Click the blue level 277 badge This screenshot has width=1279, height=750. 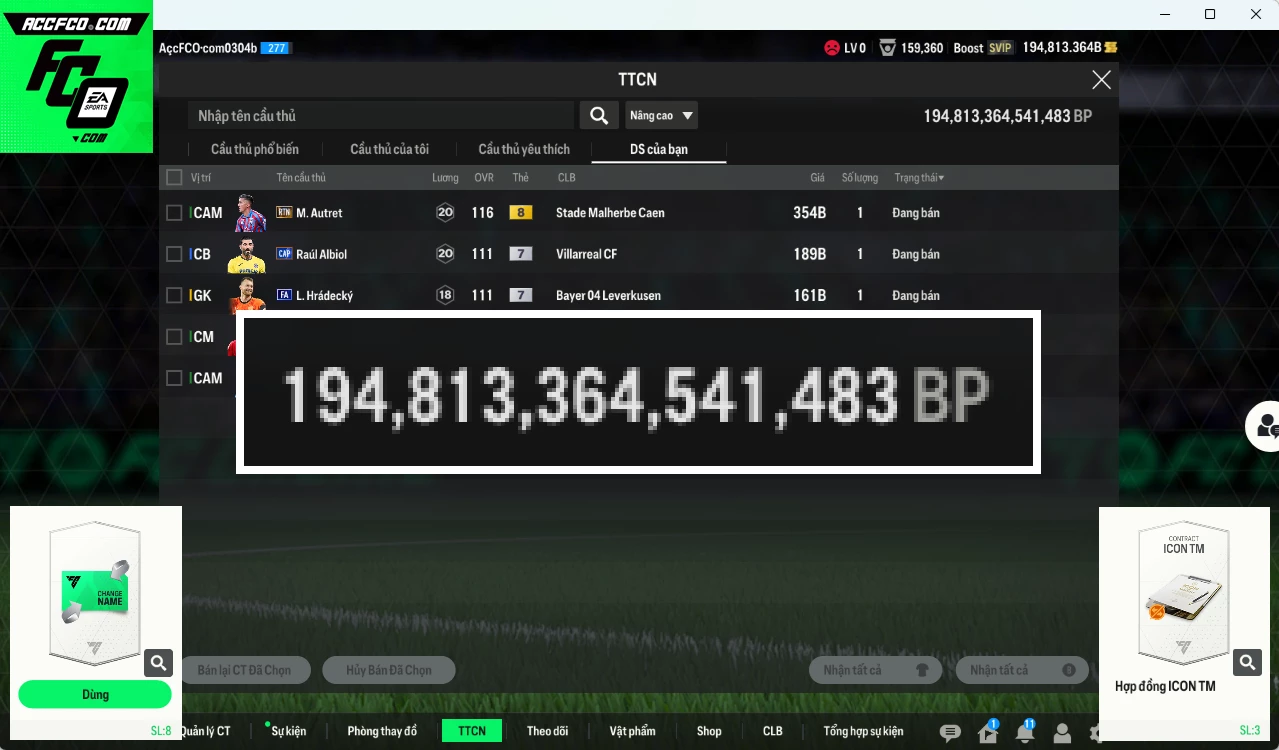(275, 48)
